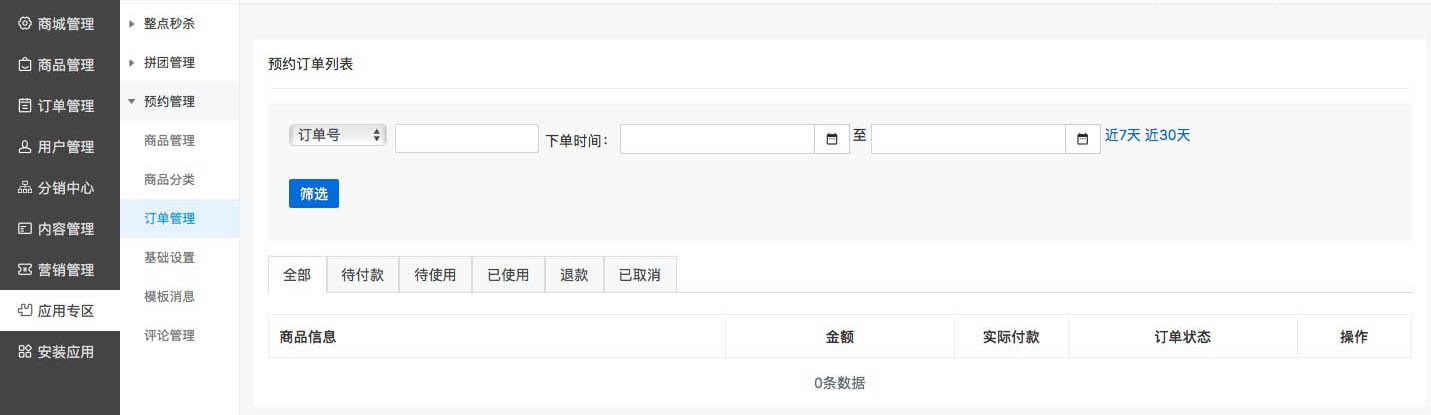Screen dimensions: 1431x415
Task: Filter by 近7天
Action: coord(1122,135)
